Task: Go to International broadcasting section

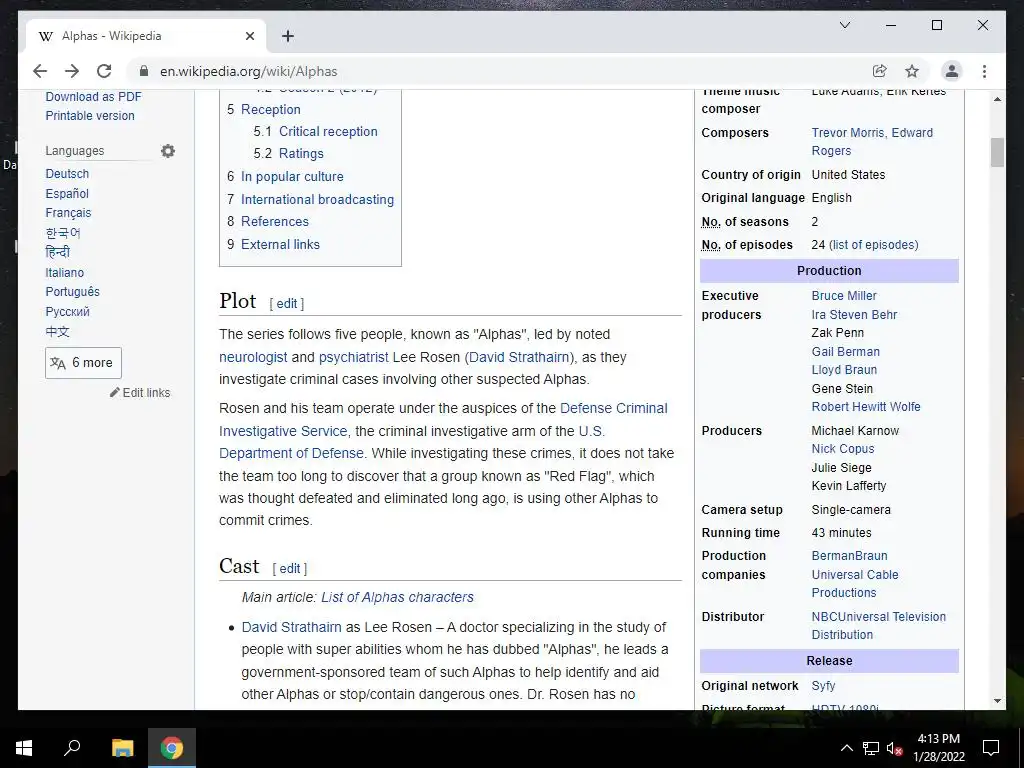Action: (317, 199)
